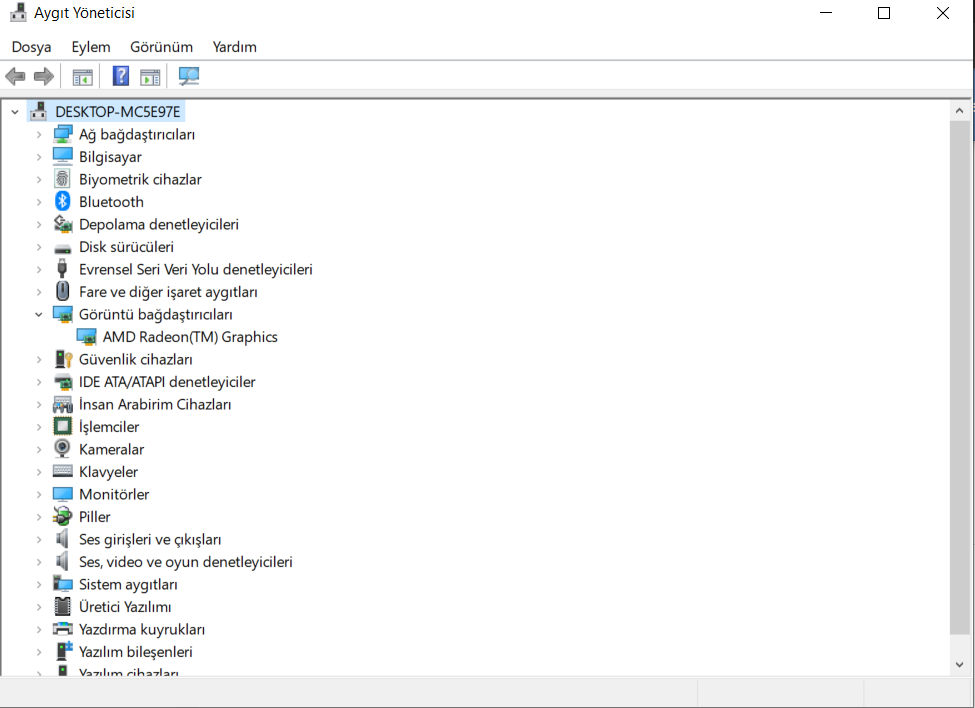The image size is (975, 708).
Task: Click the Kameralar webcam icon
Action: coord(62,449)
